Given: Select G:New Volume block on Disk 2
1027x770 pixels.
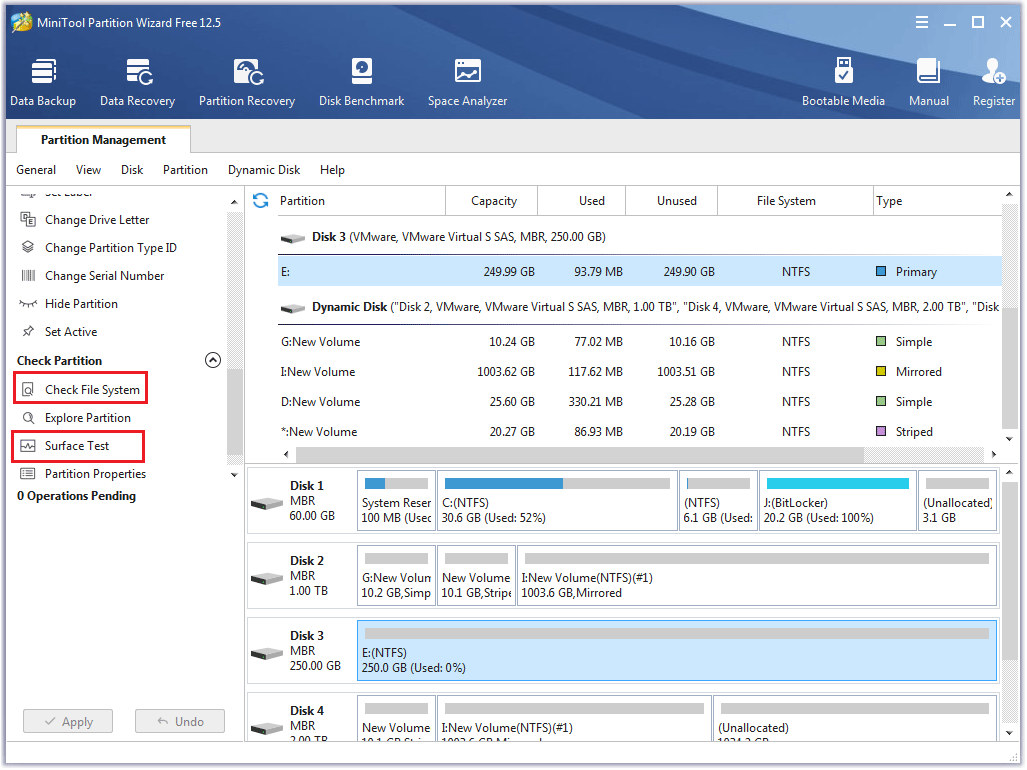Looking at the screenshot, I should [x=396, y=576].
